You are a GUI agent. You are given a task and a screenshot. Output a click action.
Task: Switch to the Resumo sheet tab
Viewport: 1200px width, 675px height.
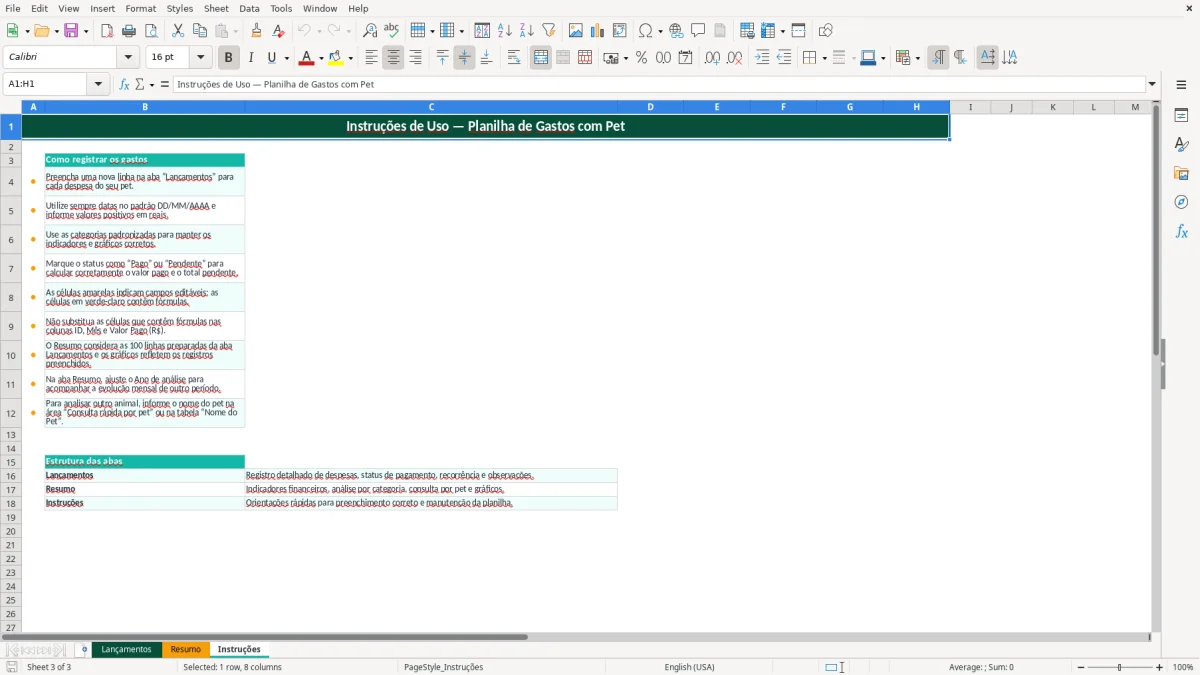(185, 650)
